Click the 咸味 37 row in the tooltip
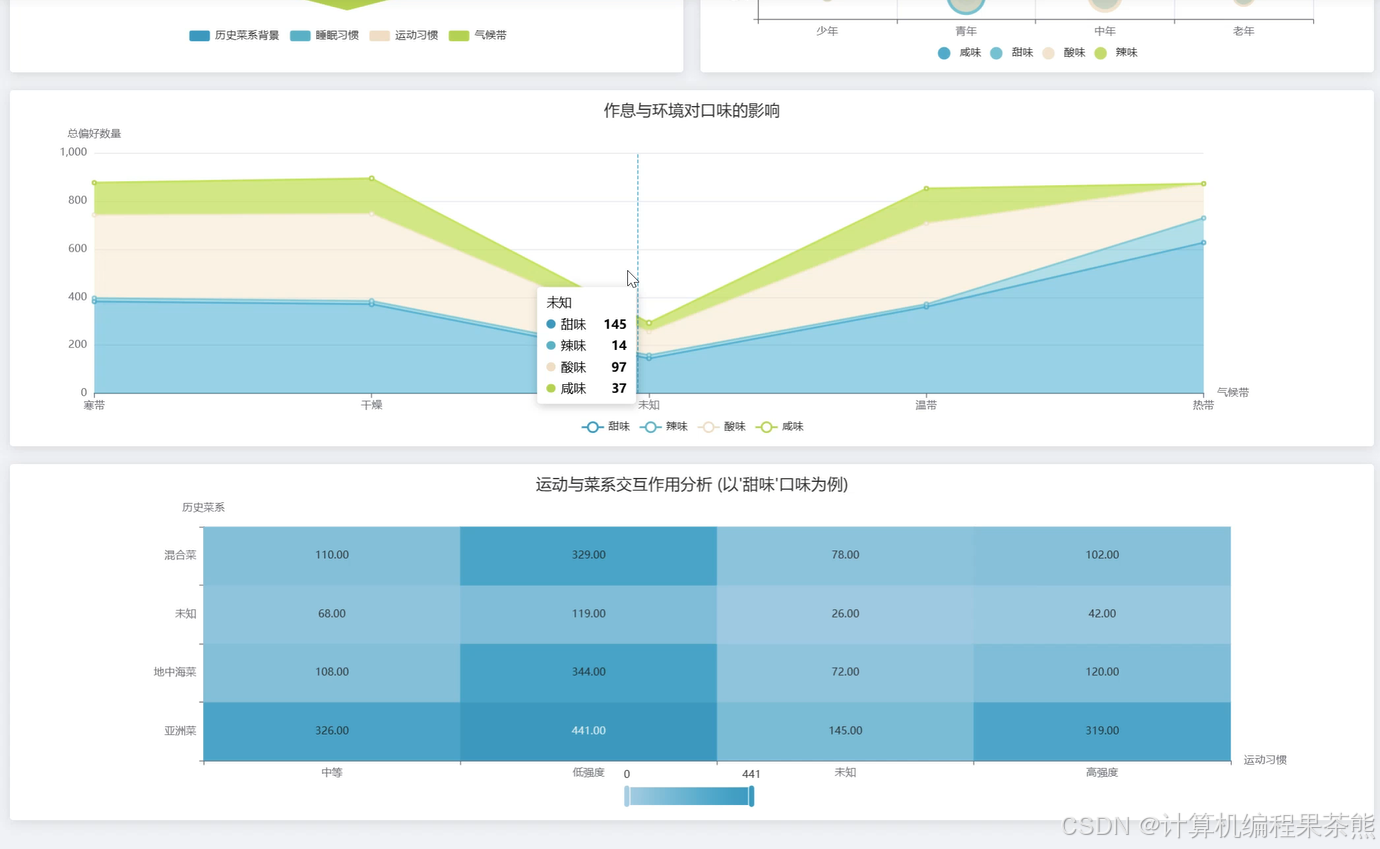This screenshot has width=1380, height=849. click(586, 389)
